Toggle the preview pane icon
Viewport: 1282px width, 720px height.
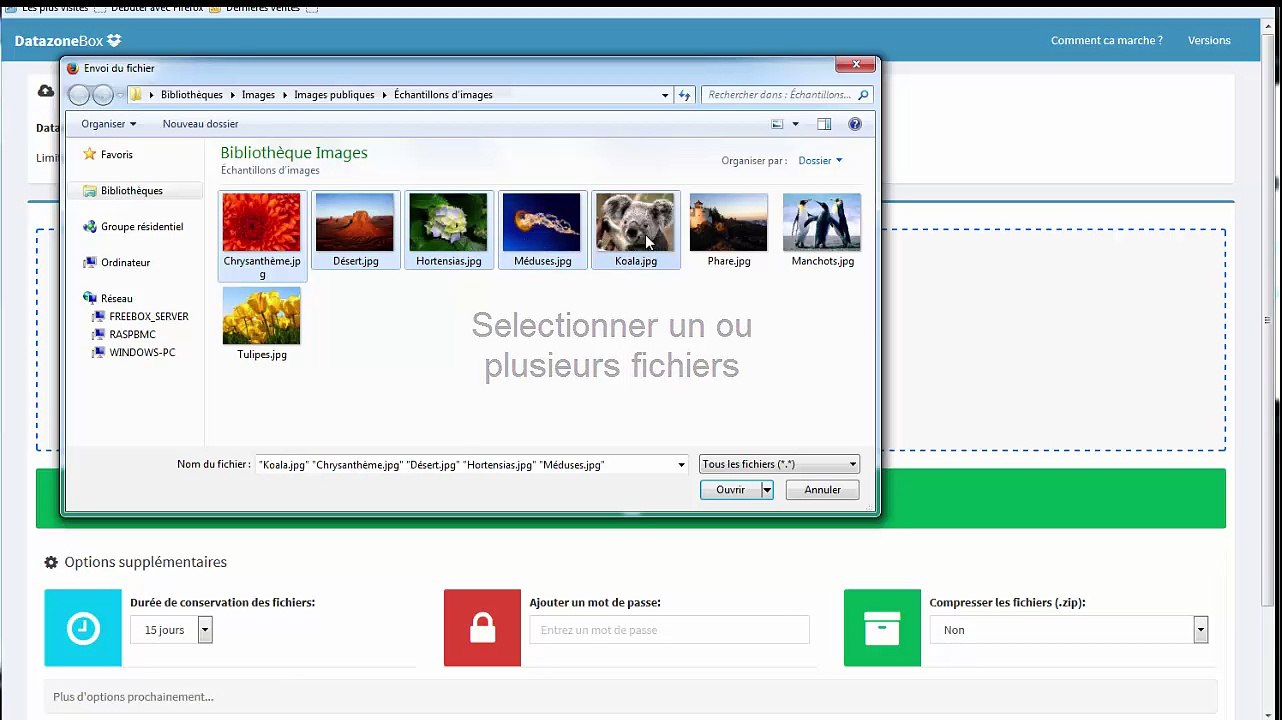click(824, 124)
